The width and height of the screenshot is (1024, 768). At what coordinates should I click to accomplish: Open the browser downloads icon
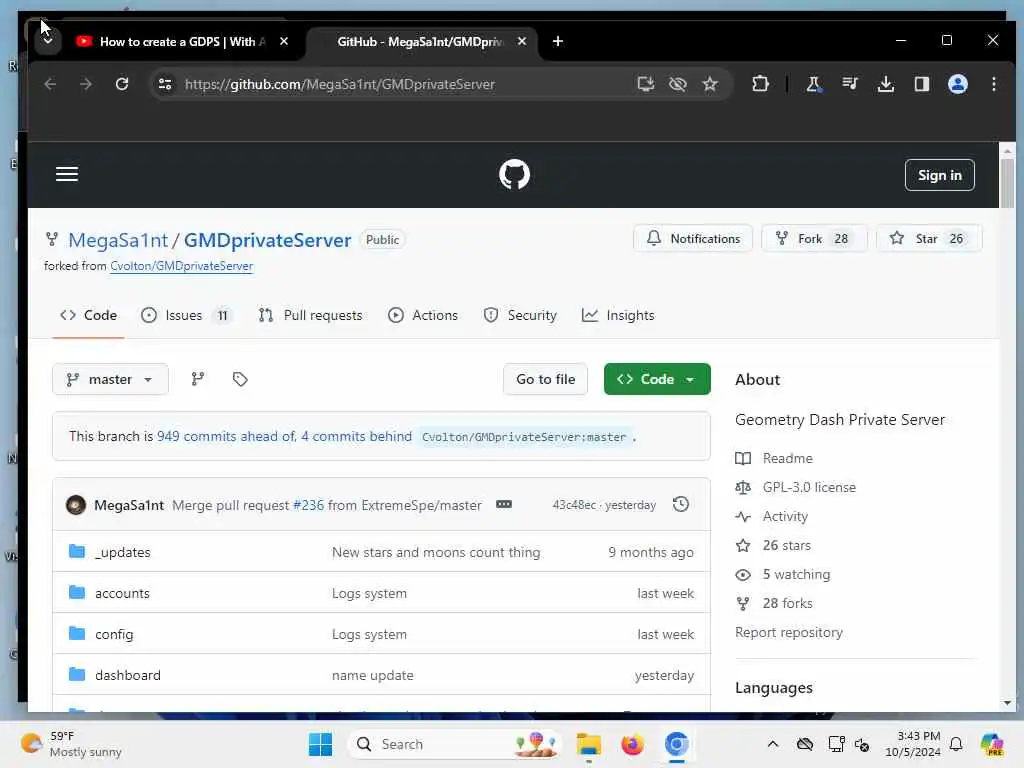pyautogui.click(x=886, y=84)
